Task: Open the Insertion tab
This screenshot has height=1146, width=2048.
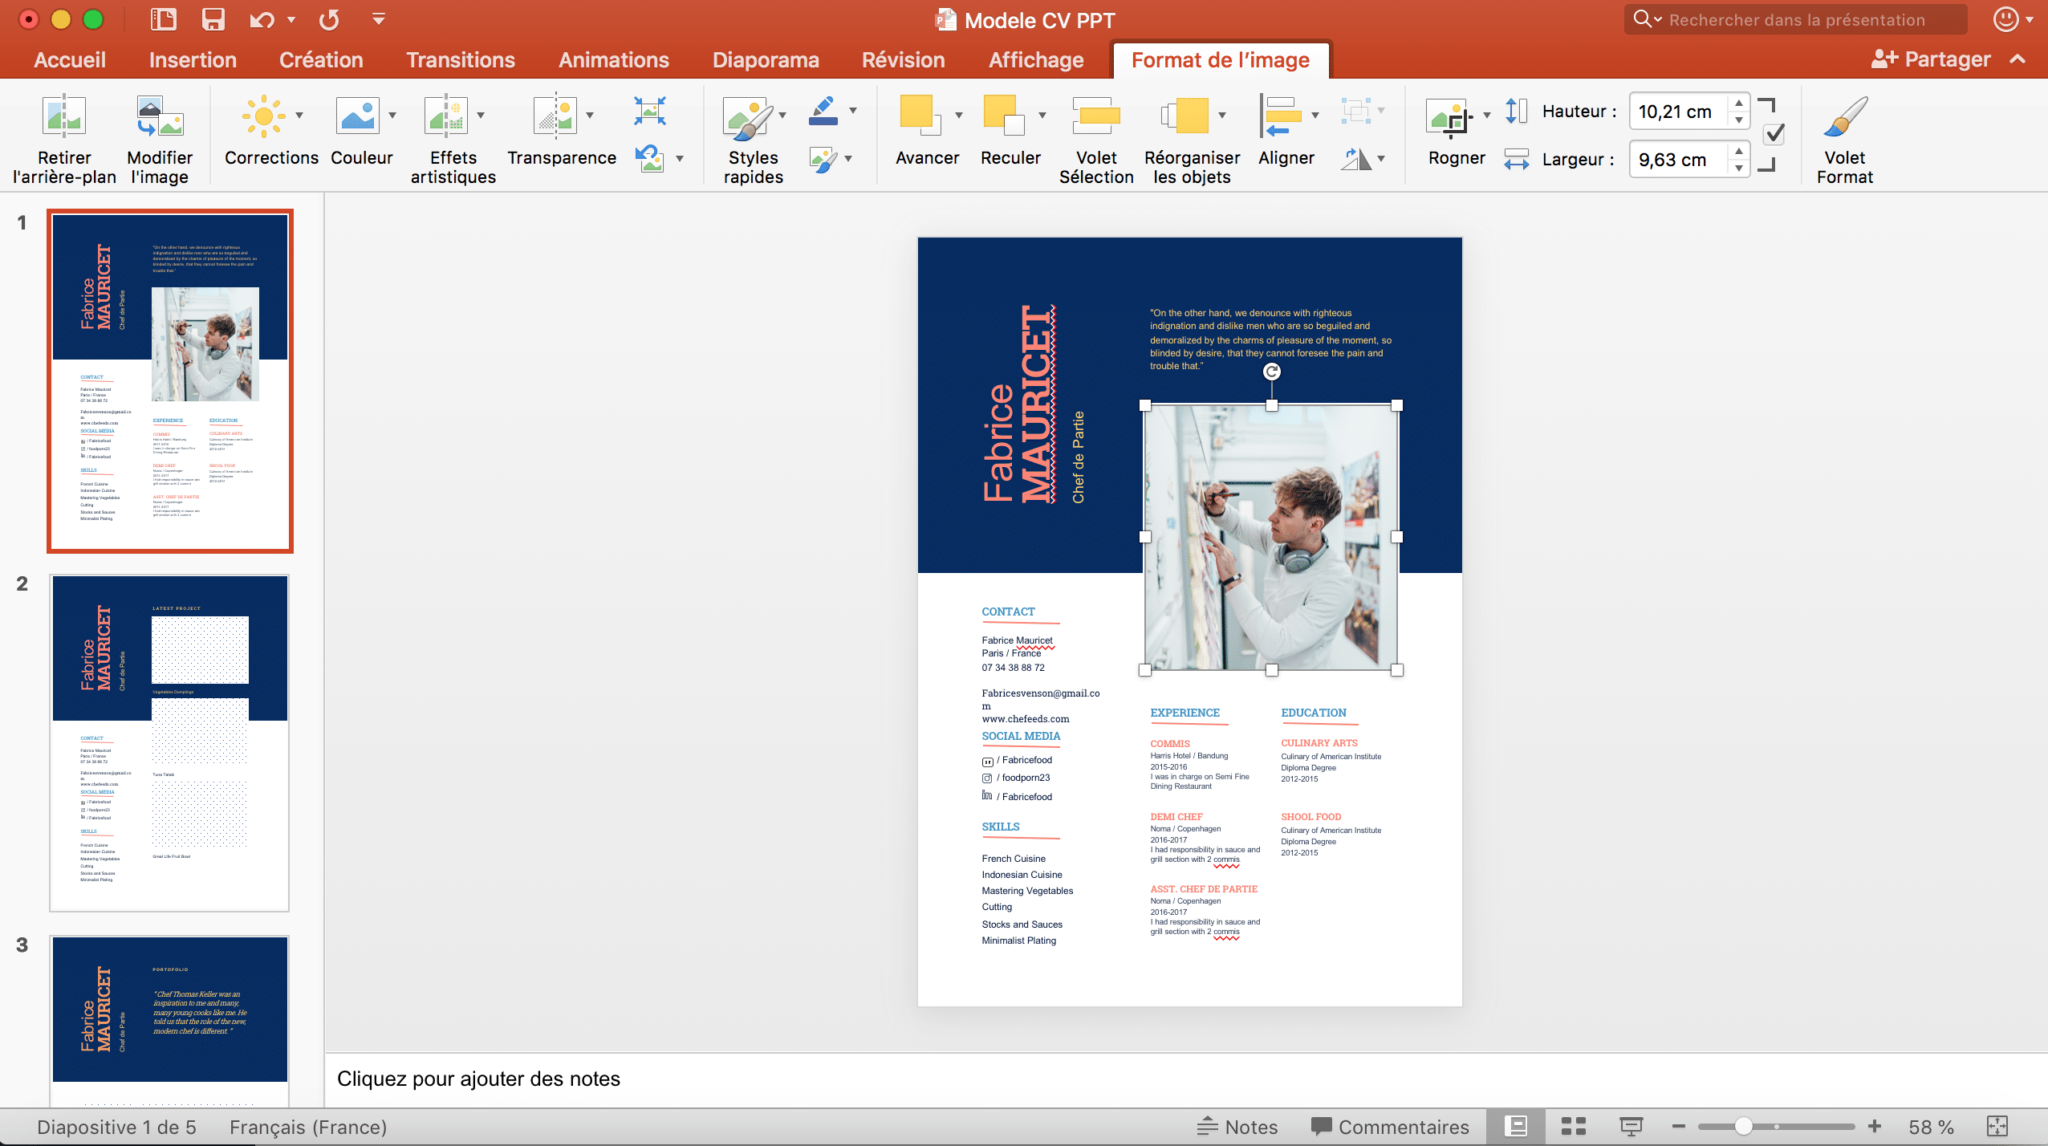Action: coord(193,60)
